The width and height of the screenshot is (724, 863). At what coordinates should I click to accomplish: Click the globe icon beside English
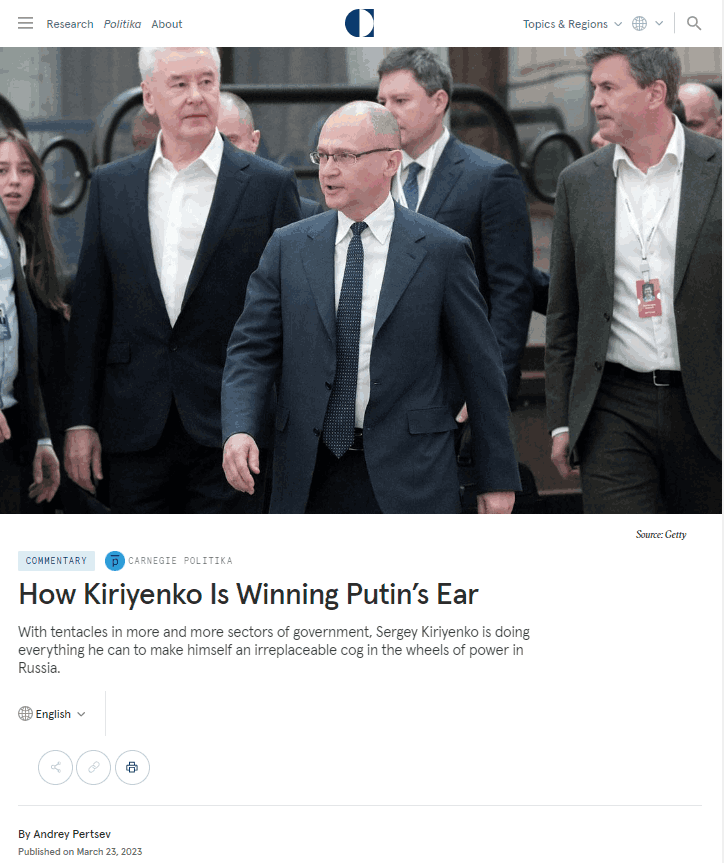click(25, 714)
